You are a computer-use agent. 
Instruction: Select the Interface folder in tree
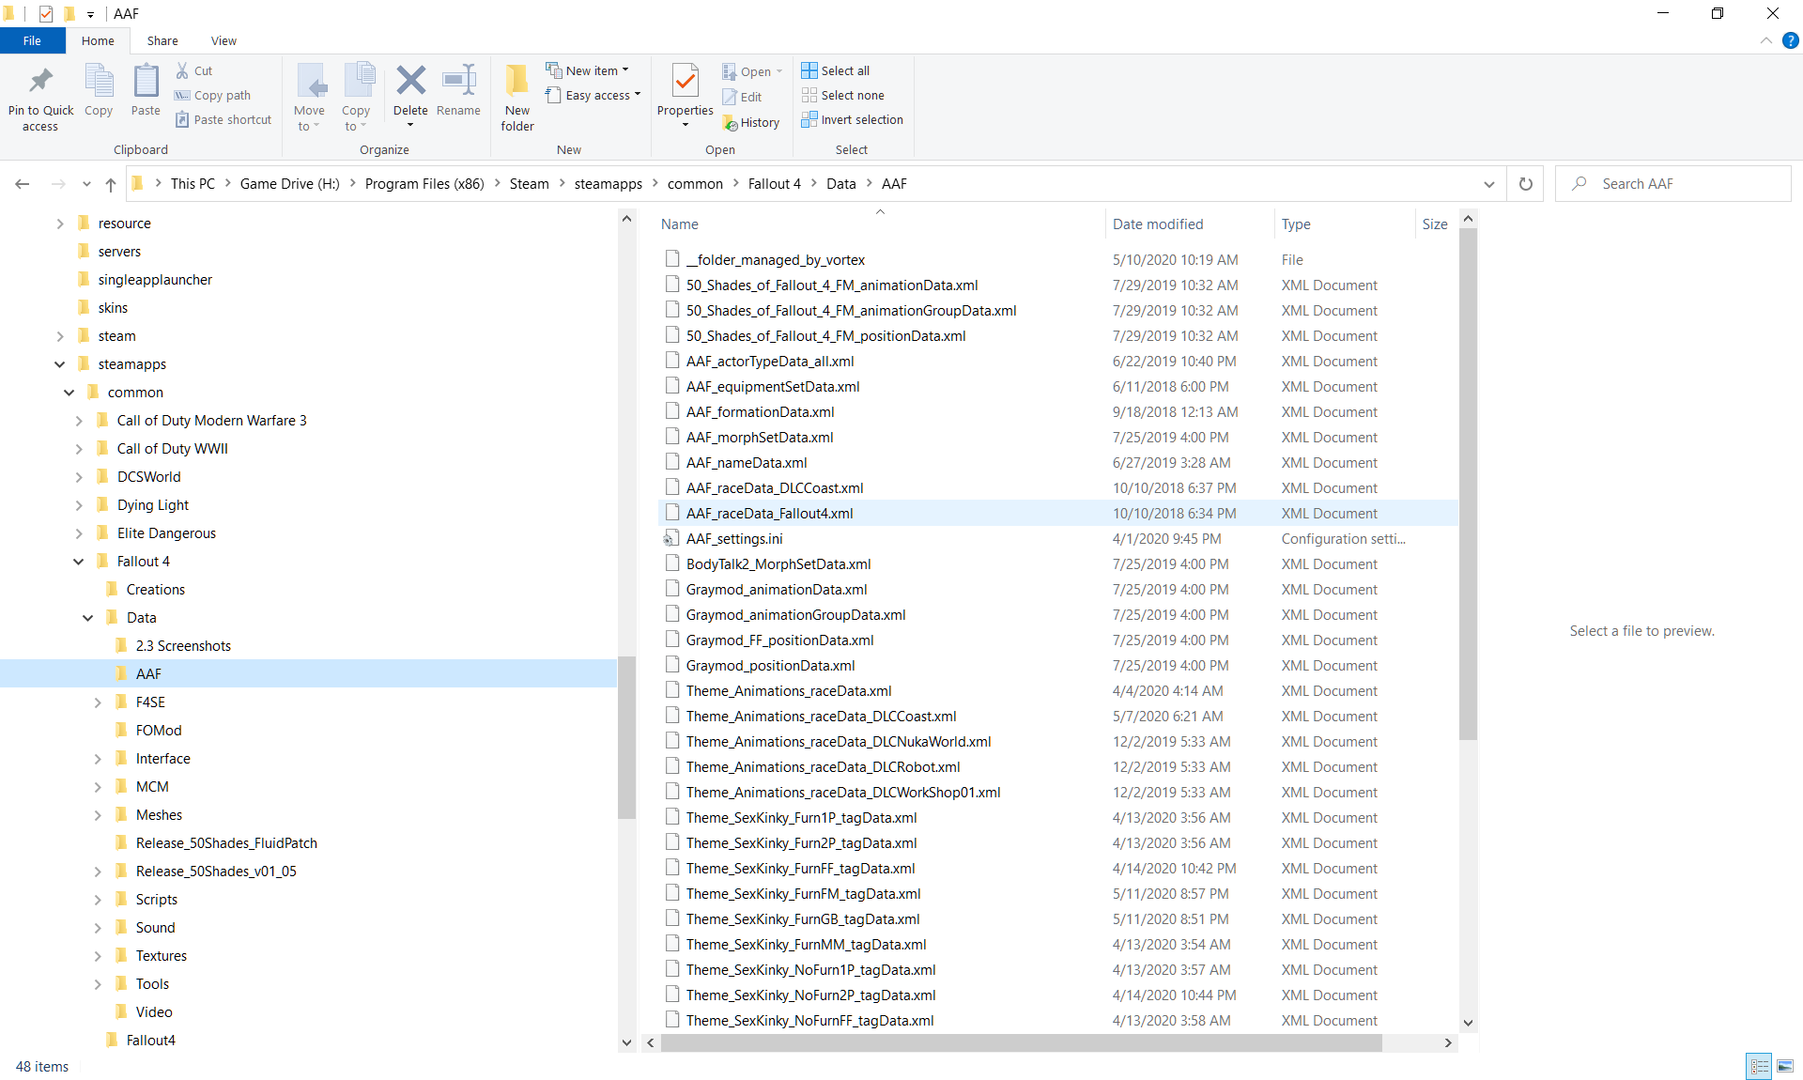click(x=163, y=759)
